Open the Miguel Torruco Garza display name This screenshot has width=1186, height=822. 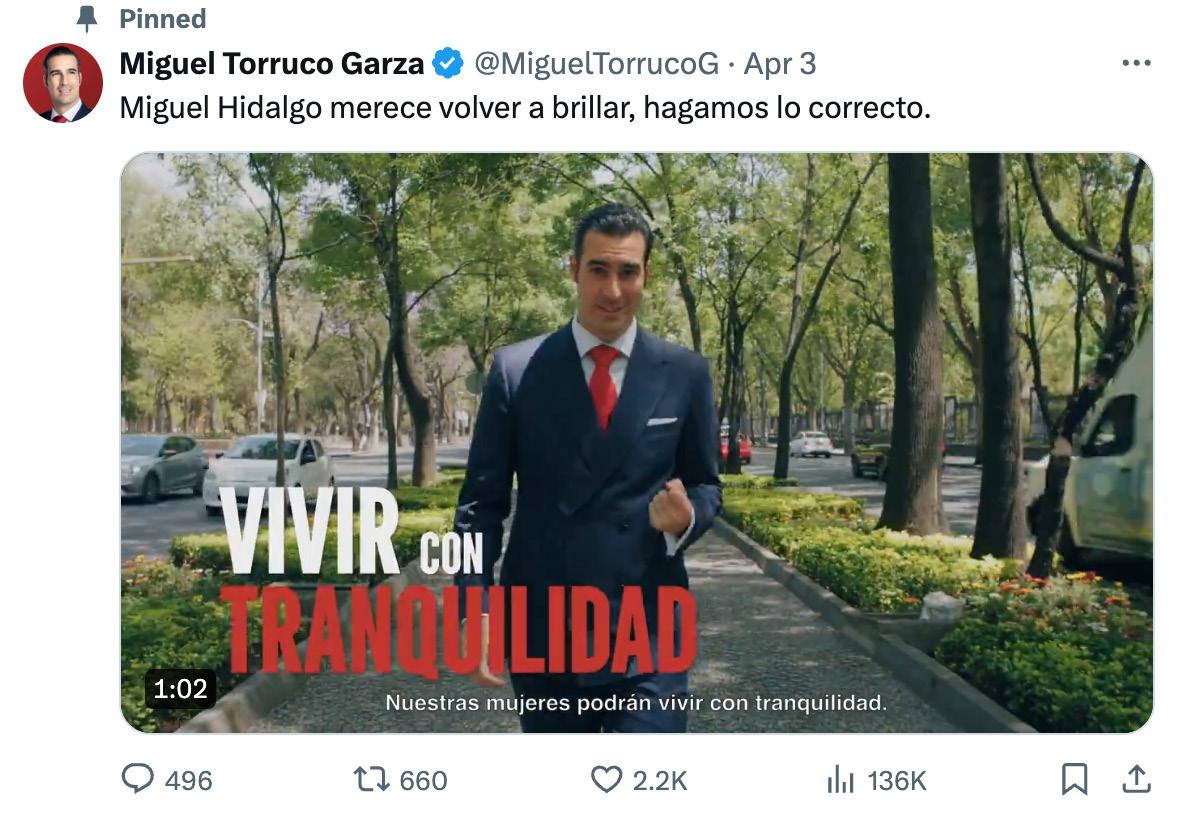coord(272,64)
